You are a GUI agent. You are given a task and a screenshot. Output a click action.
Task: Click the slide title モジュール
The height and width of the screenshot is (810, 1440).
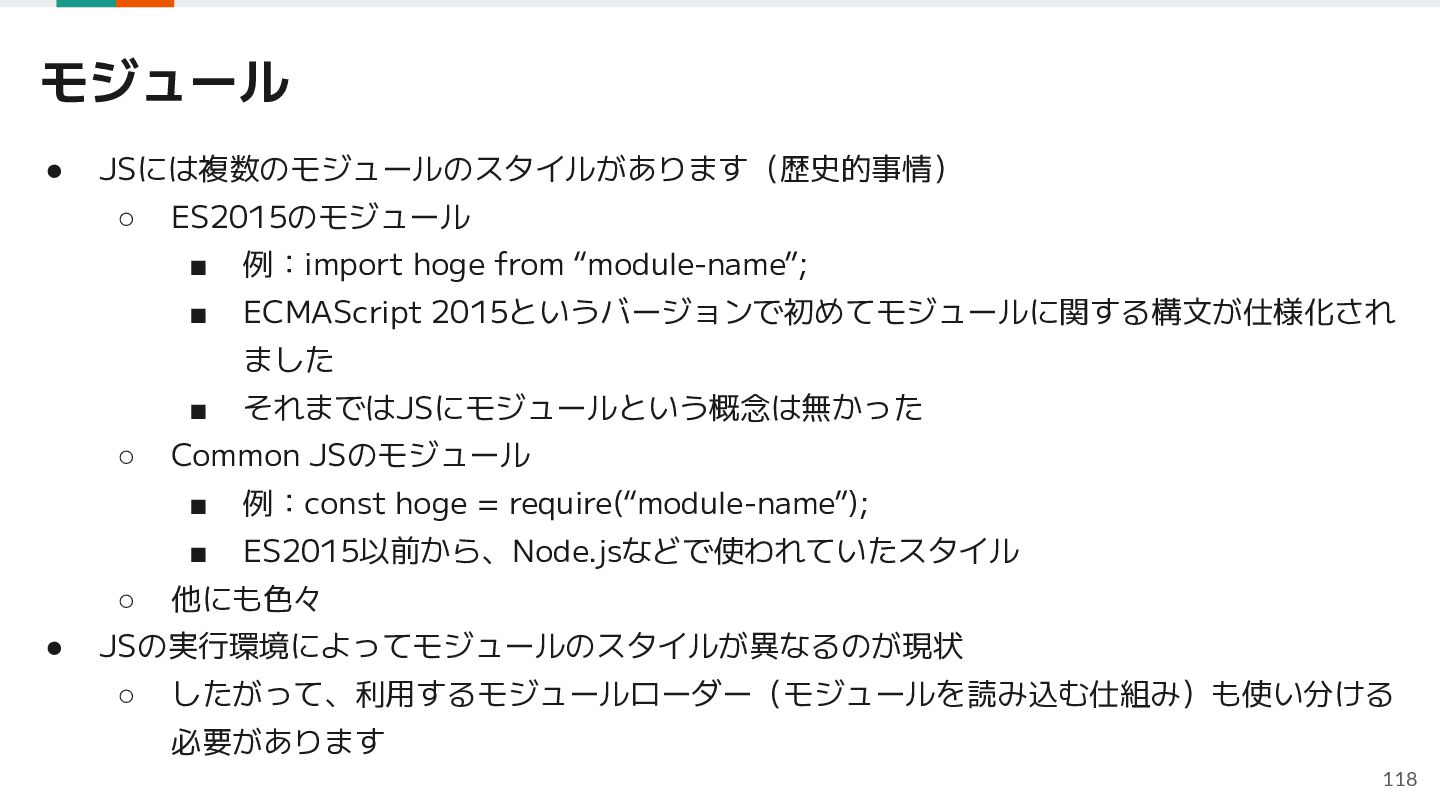point(165,82)
